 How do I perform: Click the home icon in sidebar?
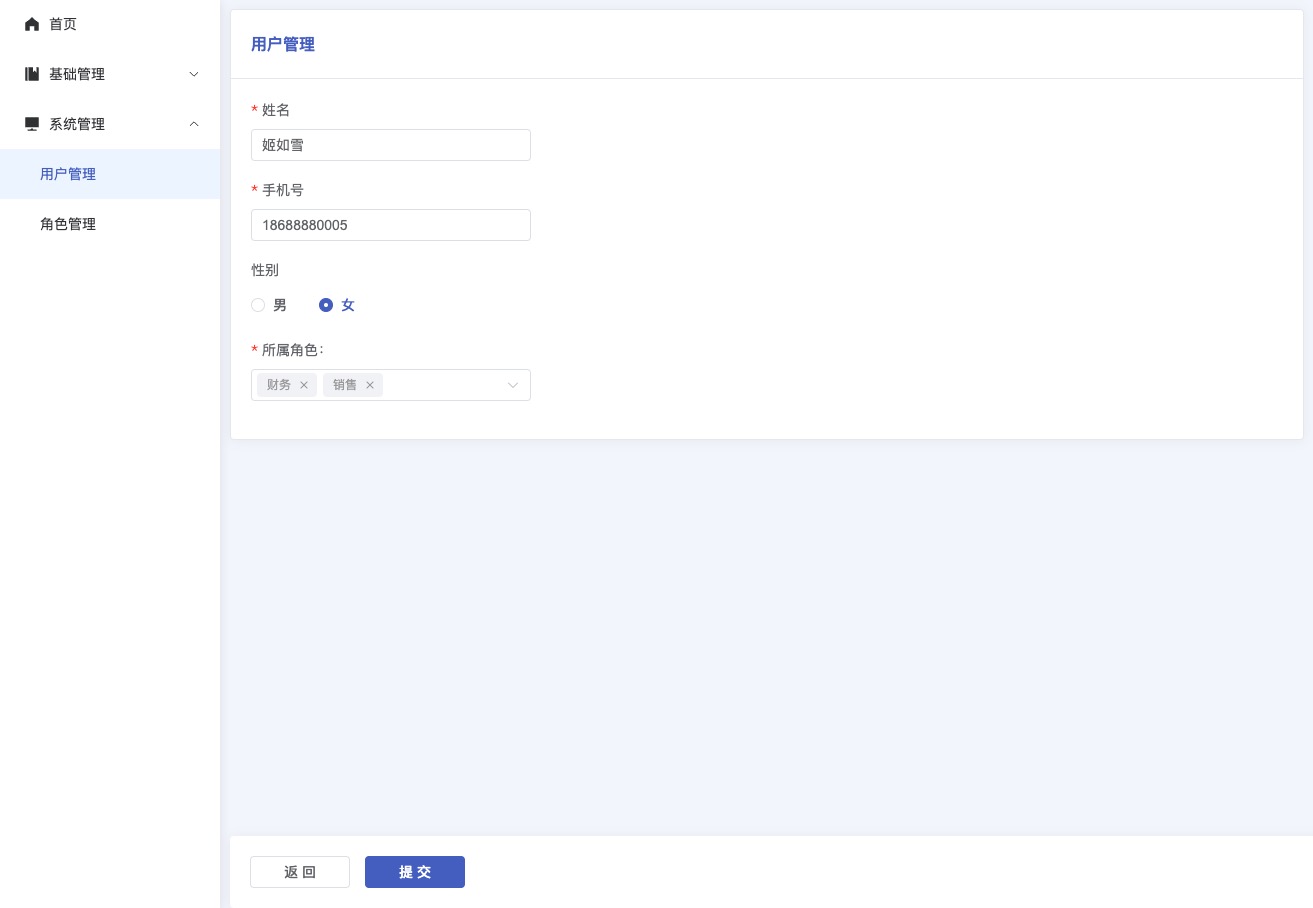(x=32, y=24)
